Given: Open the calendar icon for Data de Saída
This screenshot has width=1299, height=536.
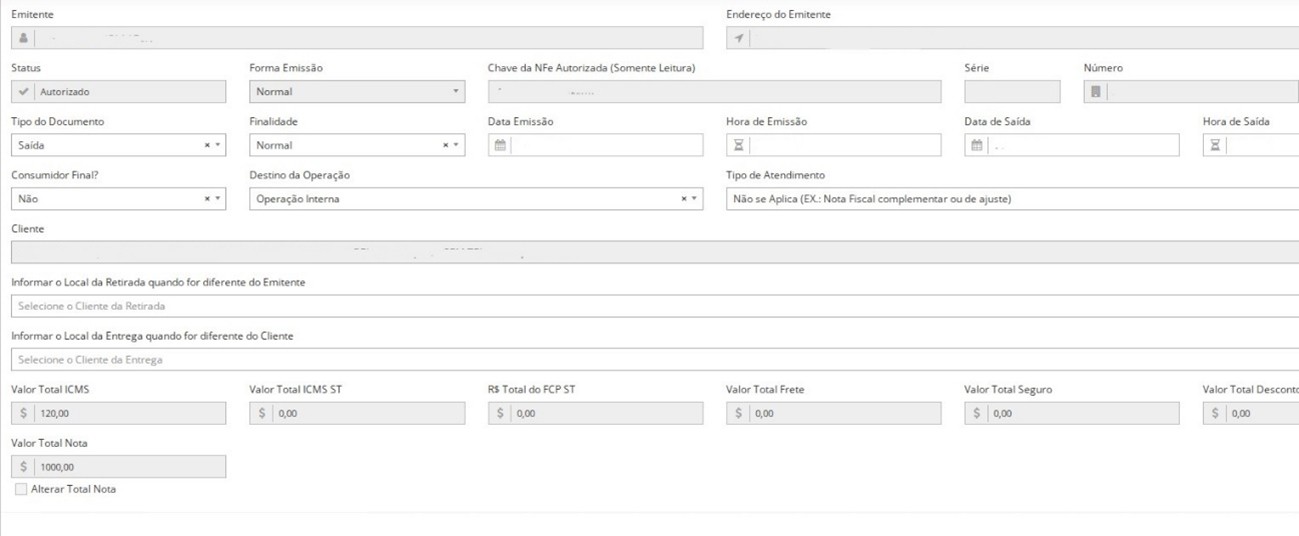Looking at the screenshot, I should [977, 145].
